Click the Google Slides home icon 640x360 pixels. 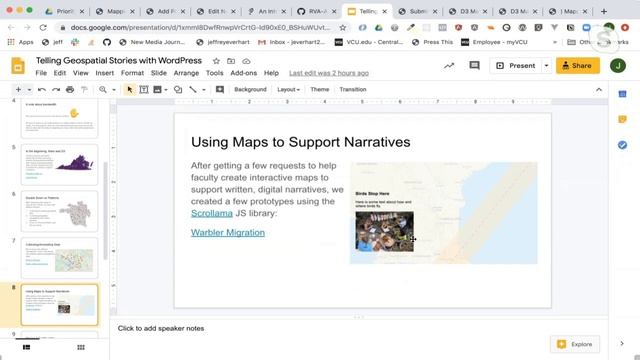pos(18,66)
